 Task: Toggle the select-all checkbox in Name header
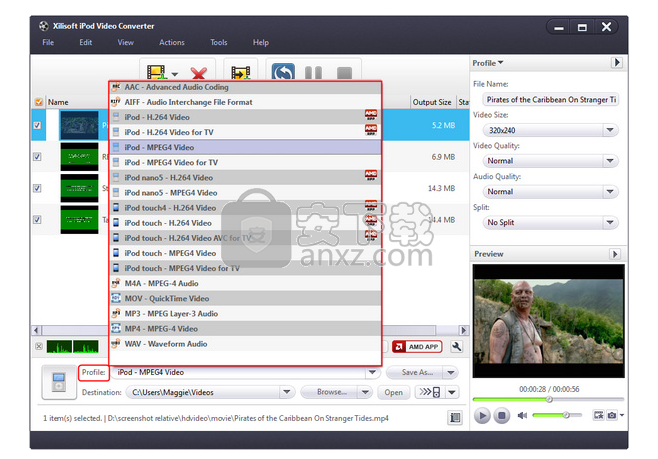tap(39, 102)
